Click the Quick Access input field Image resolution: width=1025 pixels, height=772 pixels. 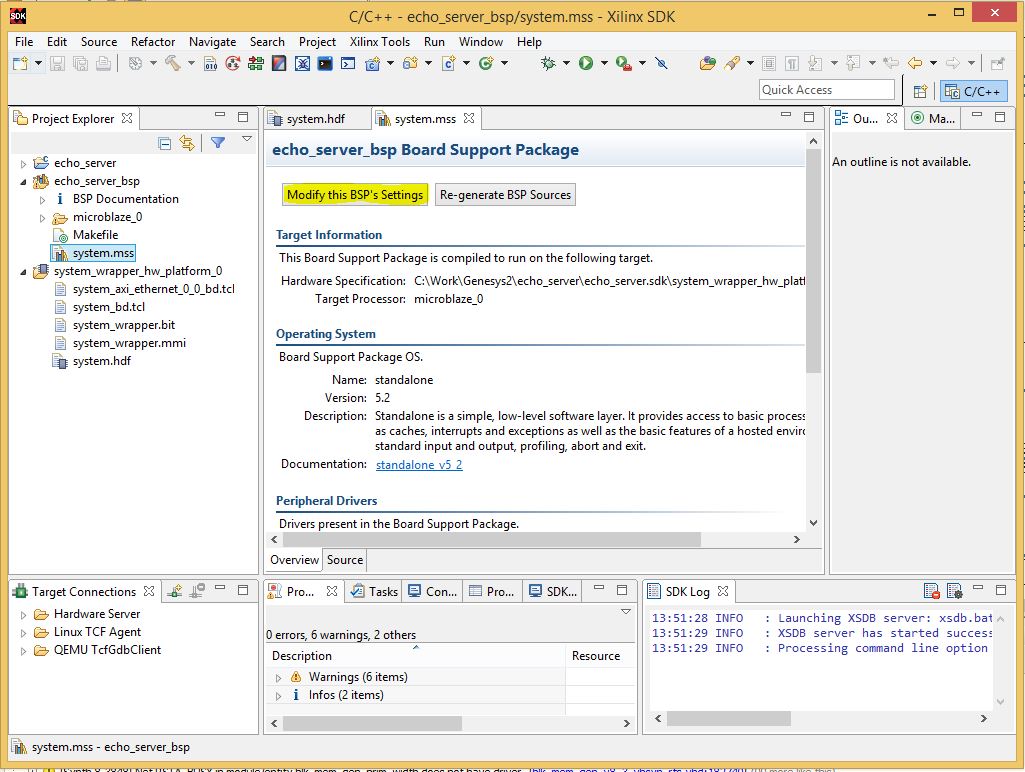coord(827,90)
